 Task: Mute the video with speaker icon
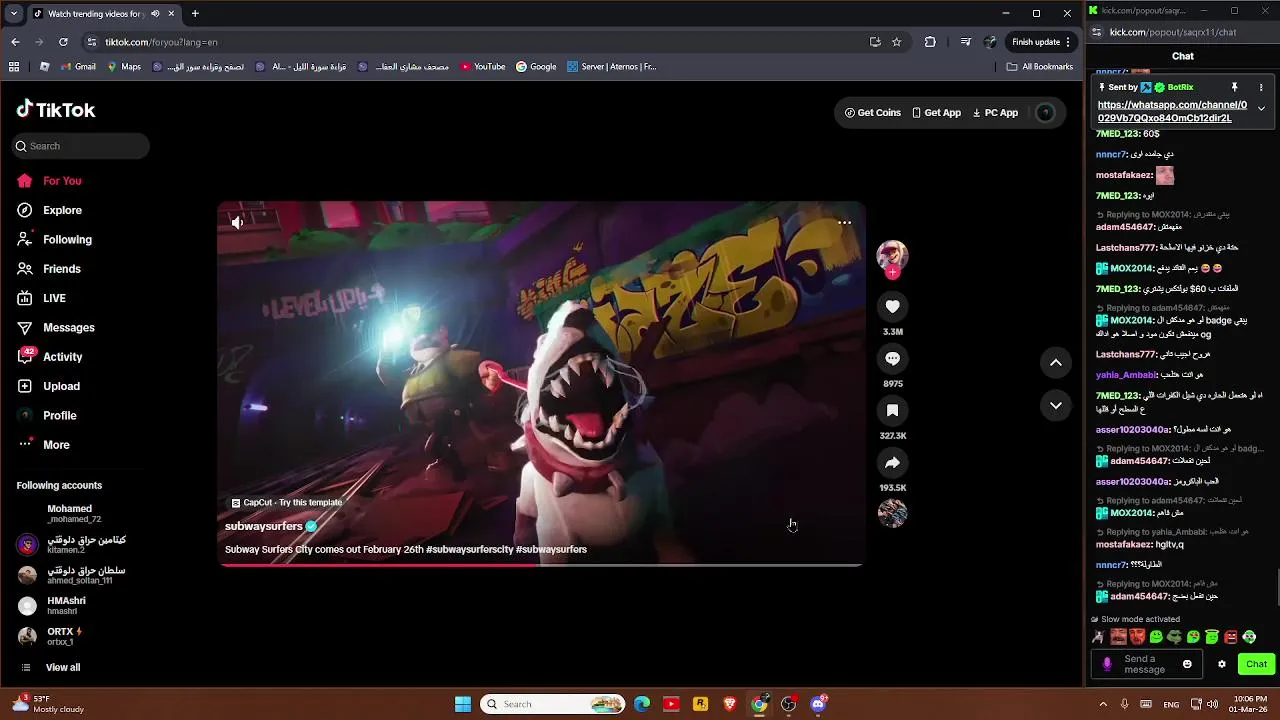click(237, 222)
